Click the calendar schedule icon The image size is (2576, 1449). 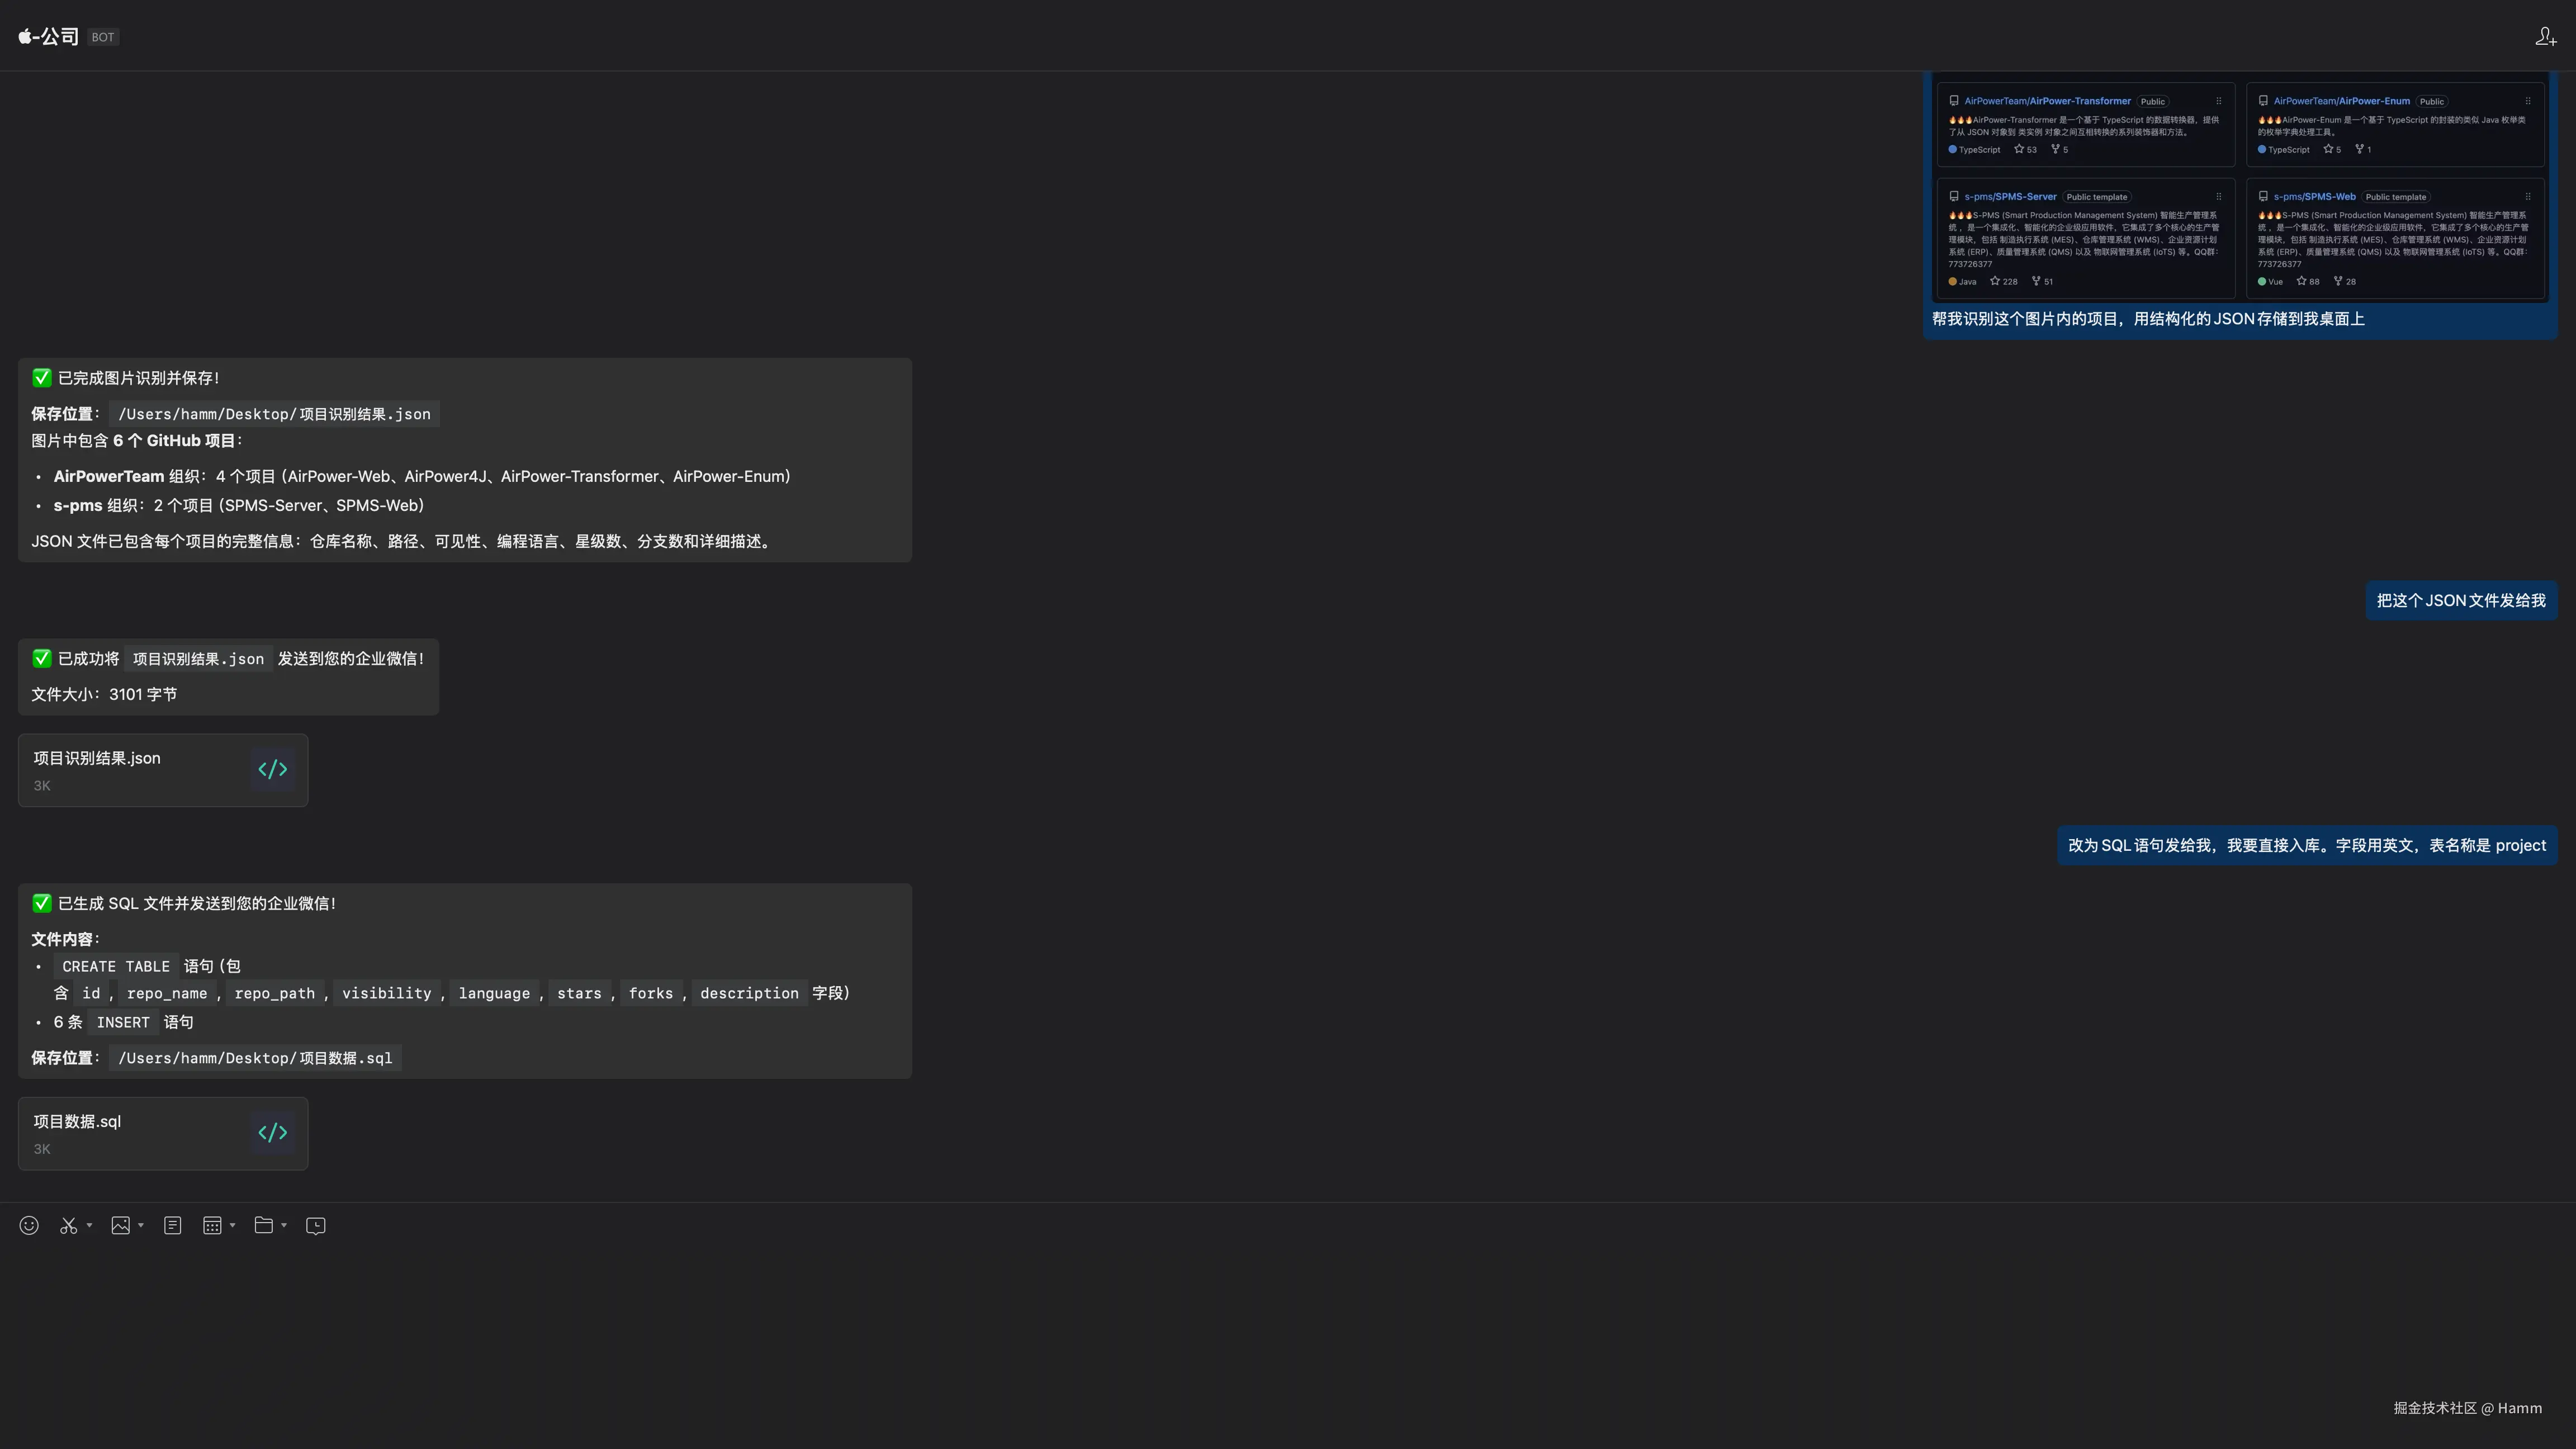[x=212, y=1225]
